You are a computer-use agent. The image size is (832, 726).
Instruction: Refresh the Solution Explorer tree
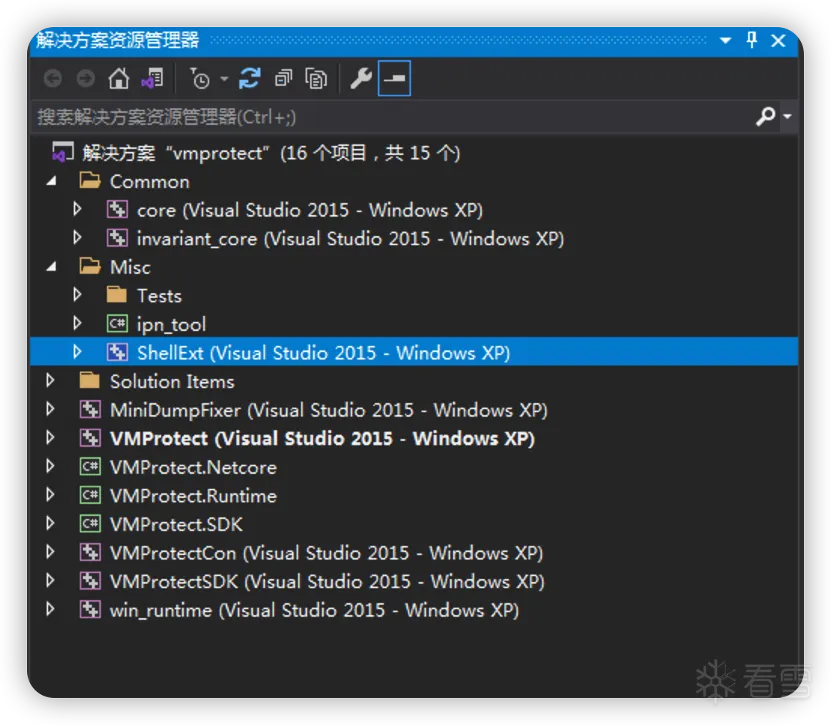tap(249, 79)
